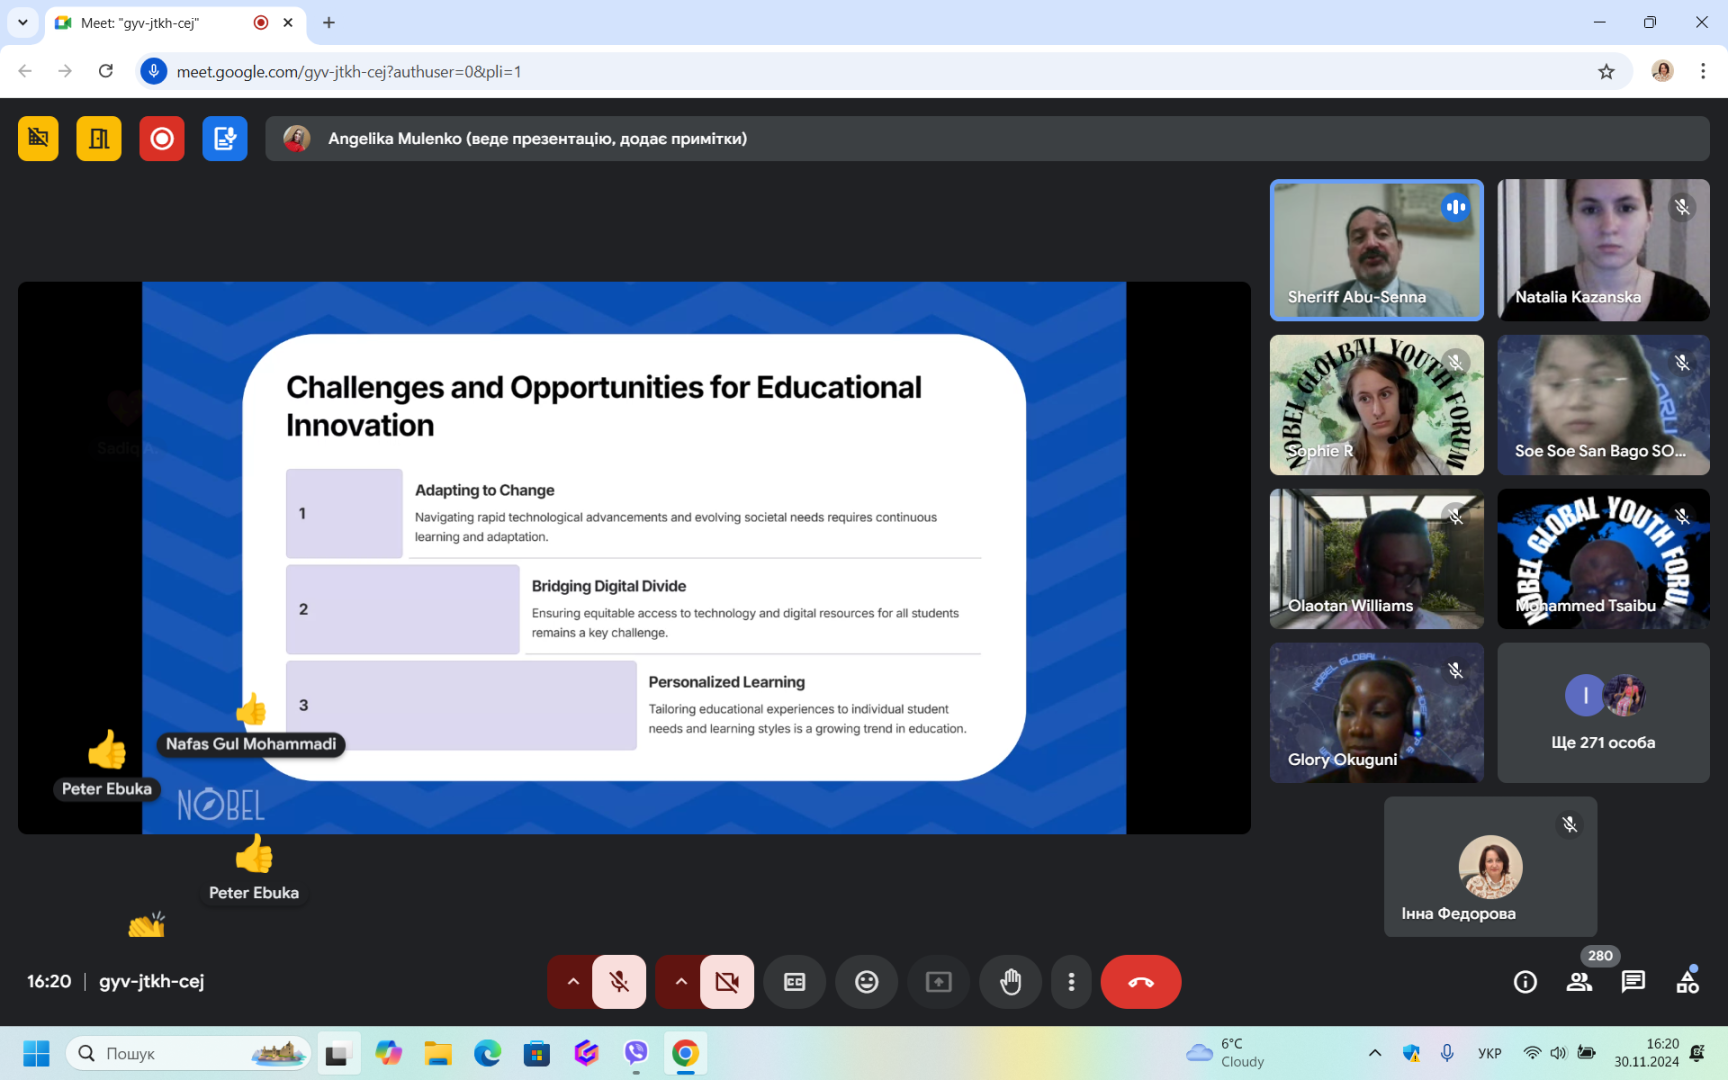This screenshot has width=1728, height=1080.
Task: Click the present screen icon
Action: (x=938, y=982)
